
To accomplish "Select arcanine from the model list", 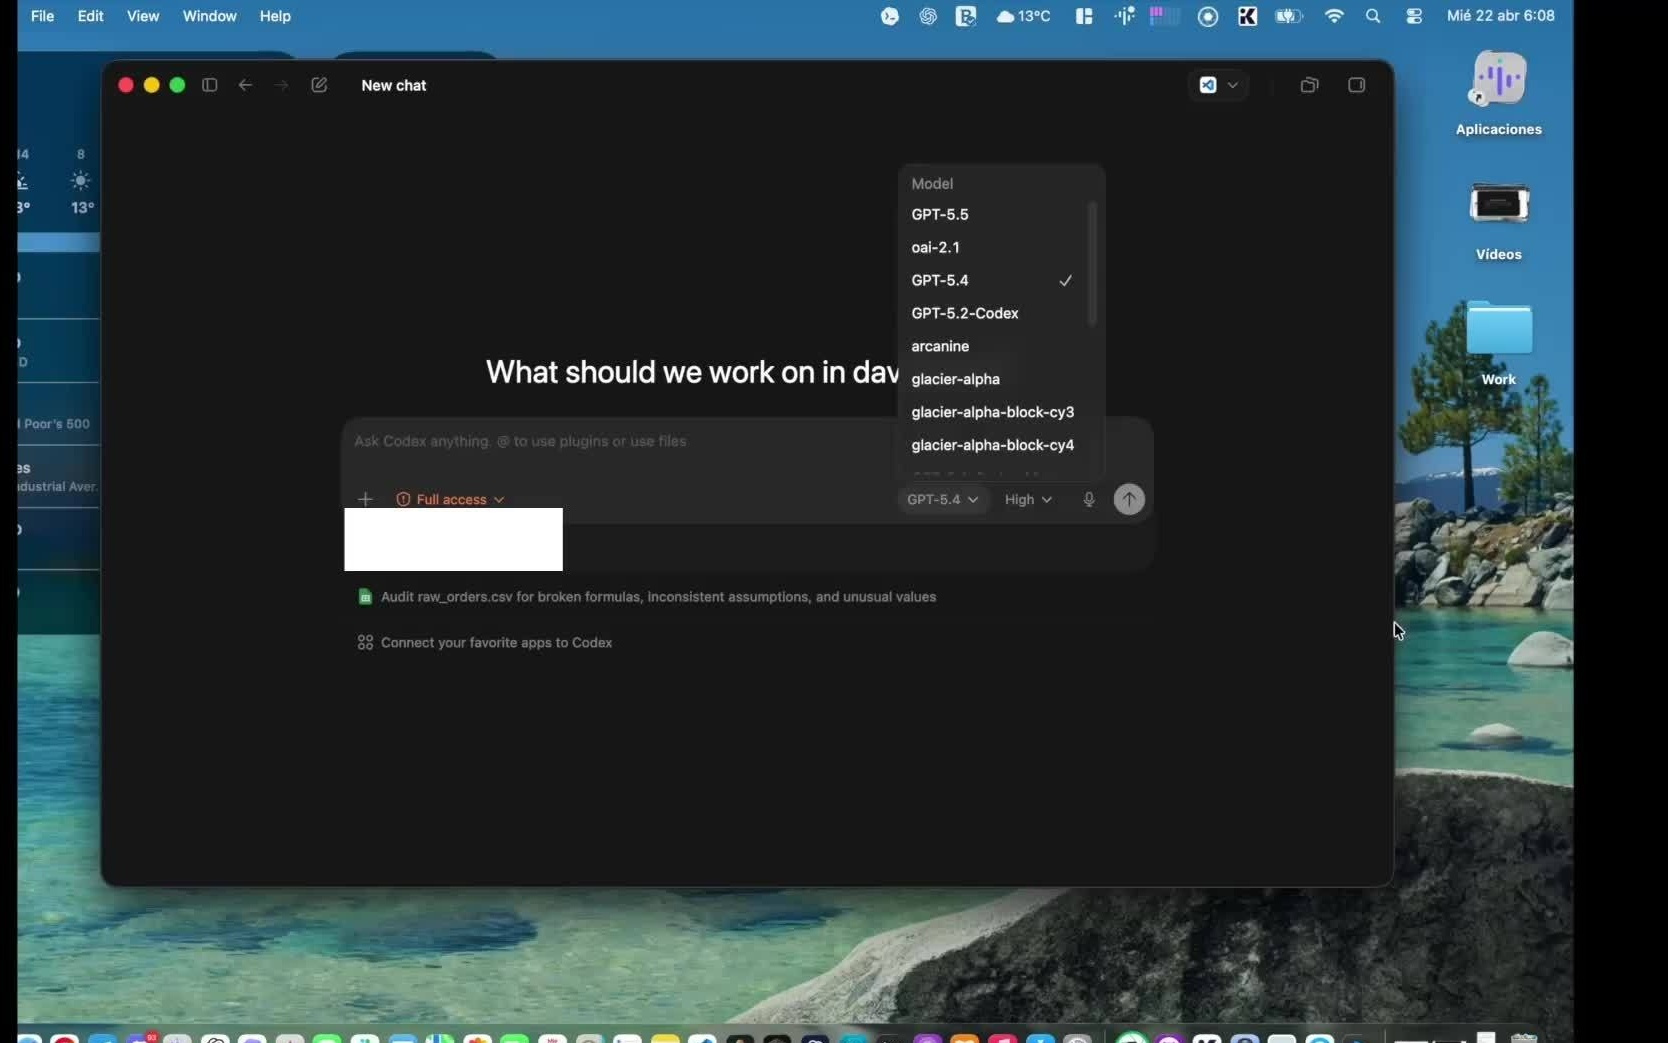I will pos(939,346).
